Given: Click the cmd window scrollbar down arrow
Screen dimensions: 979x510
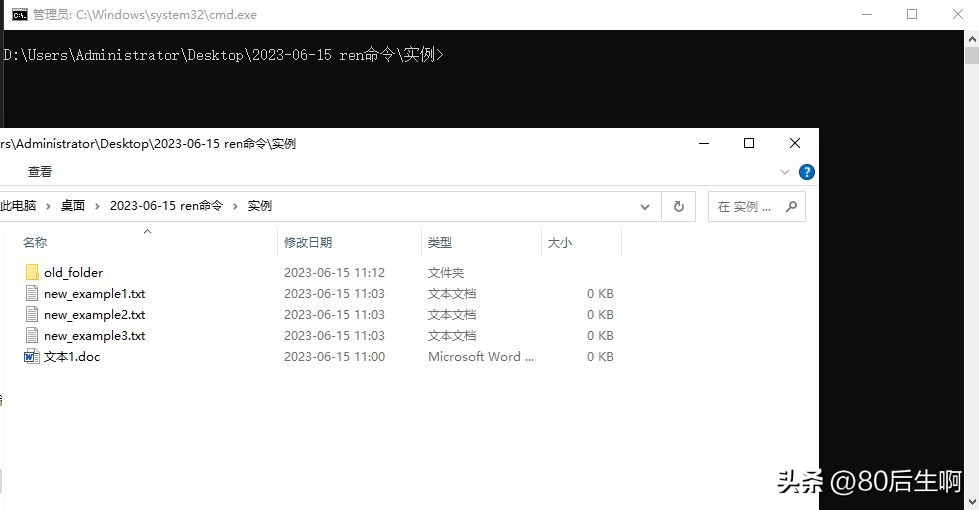Looking at the screenshot, I should pos(972,501).
